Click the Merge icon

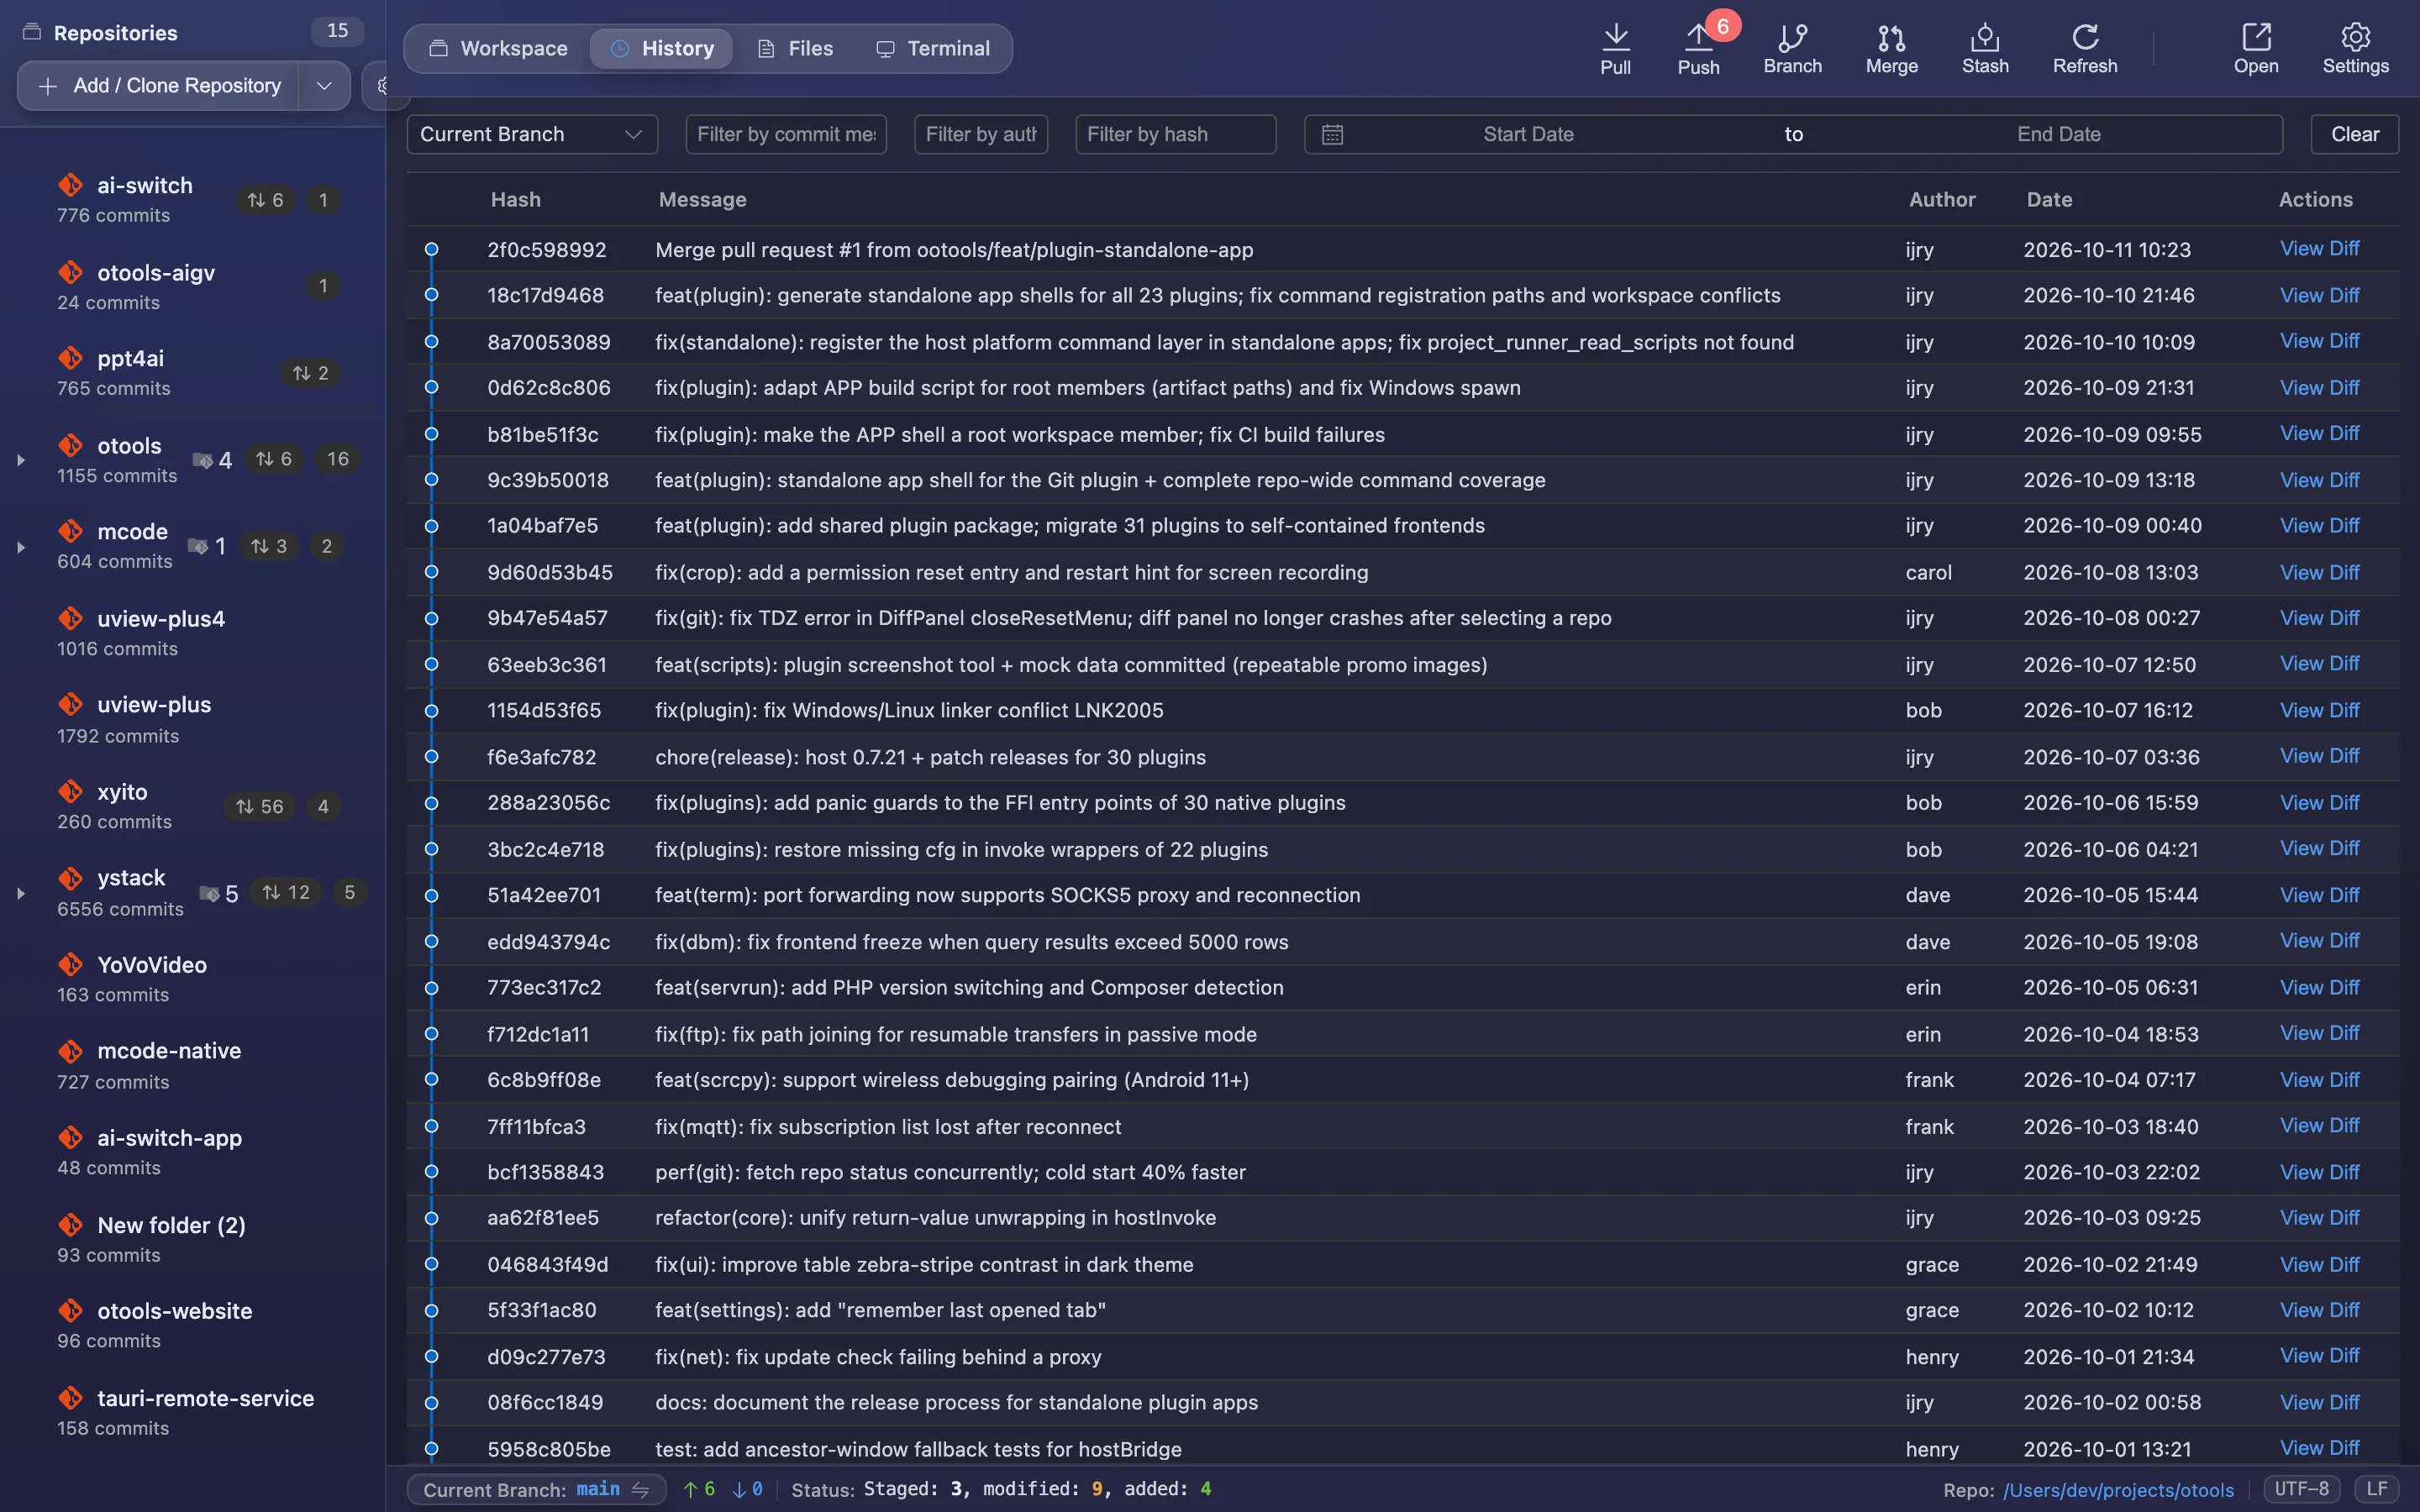point(1891,38)
